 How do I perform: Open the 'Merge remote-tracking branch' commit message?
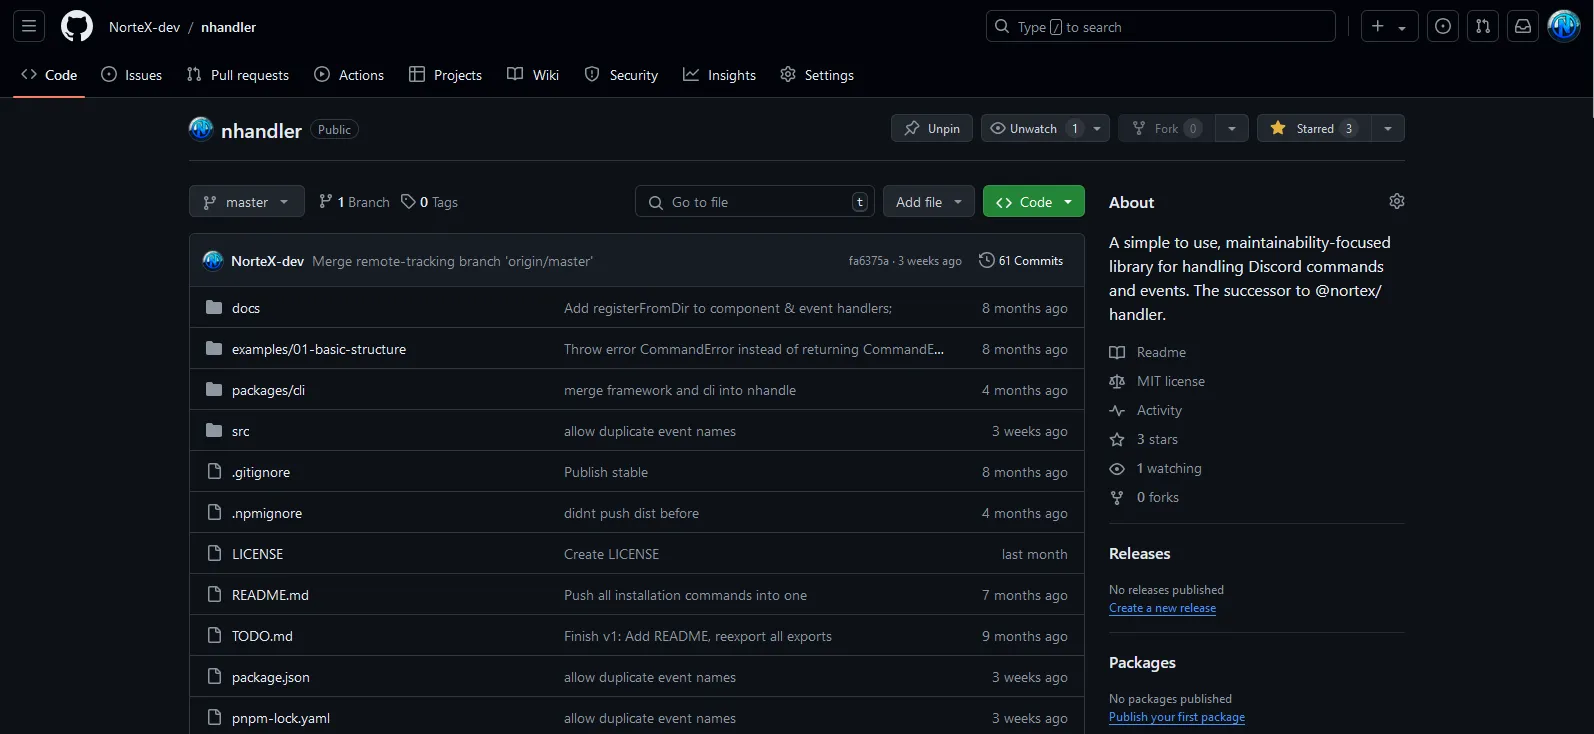pyautogui.click(x=452, y=261)
